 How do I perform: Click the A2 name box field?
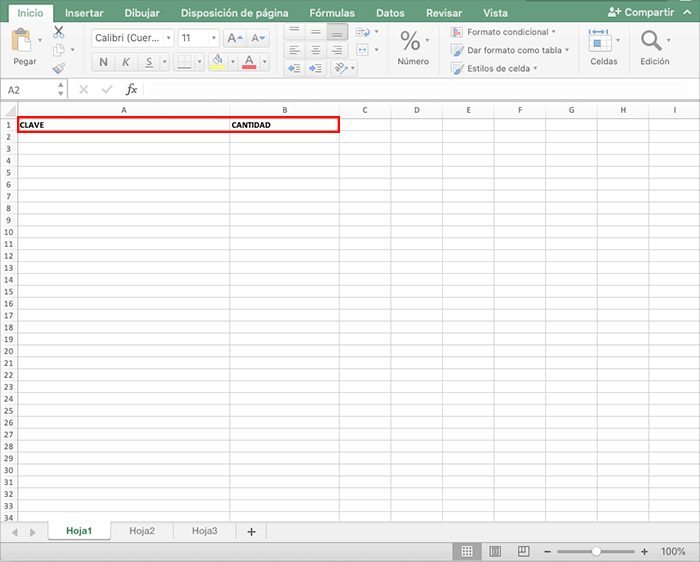[30, 89]
